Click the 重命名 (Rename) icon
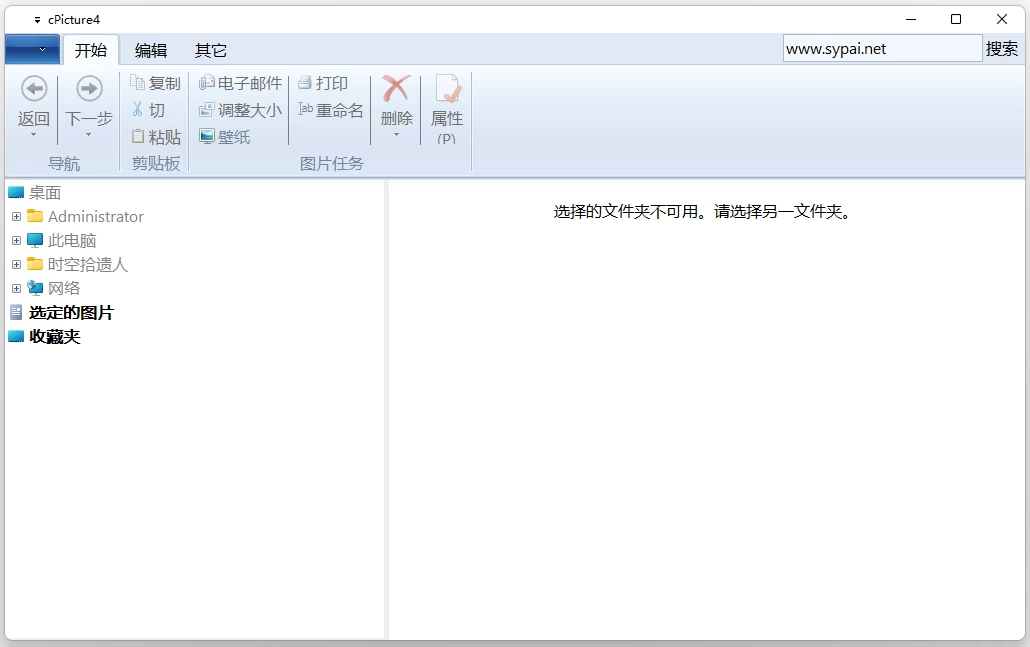Image resolution: width=1030 pixels, height=647 pixels. pyautogui.click(x=330, y=110)
